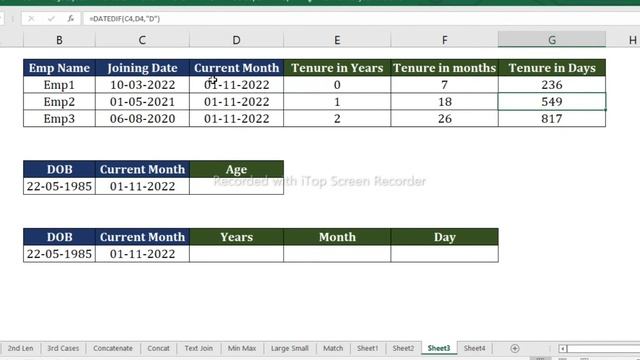
Task: Switch to Min Max sheet tab
Action: coord(242,348)
